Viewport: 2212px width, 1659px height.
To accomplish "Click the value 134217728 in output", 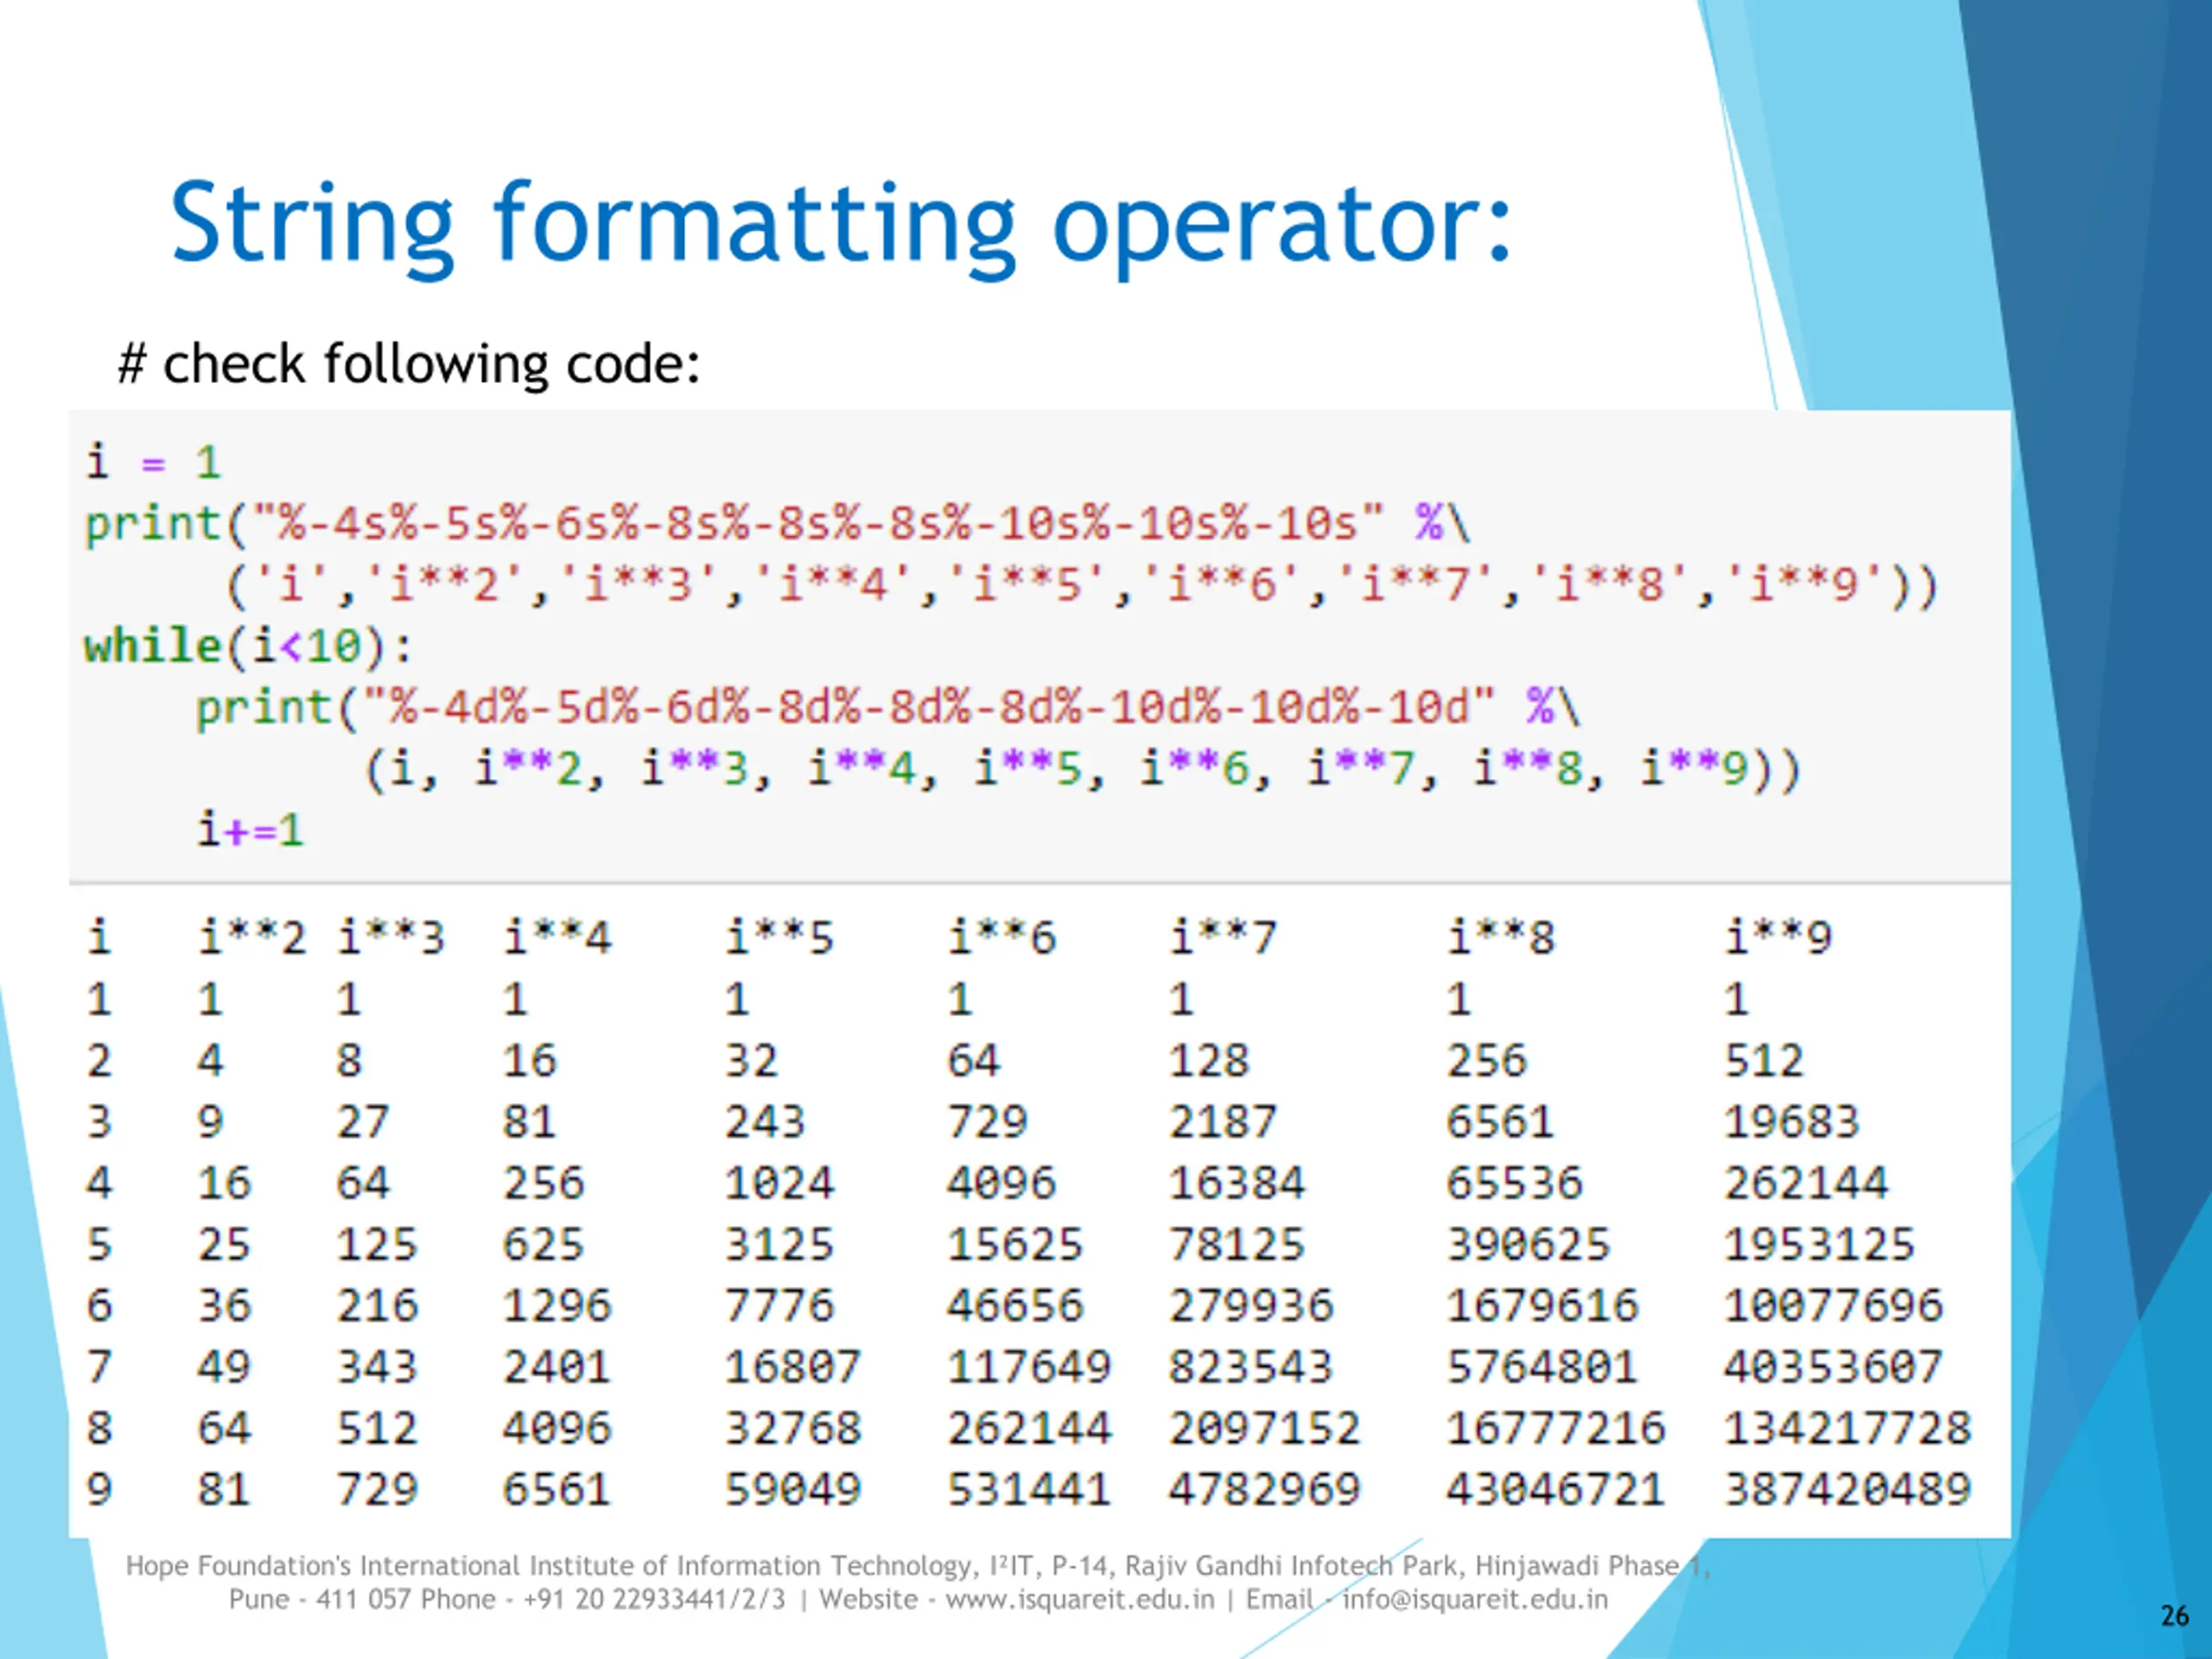I will [1847, 1428].
